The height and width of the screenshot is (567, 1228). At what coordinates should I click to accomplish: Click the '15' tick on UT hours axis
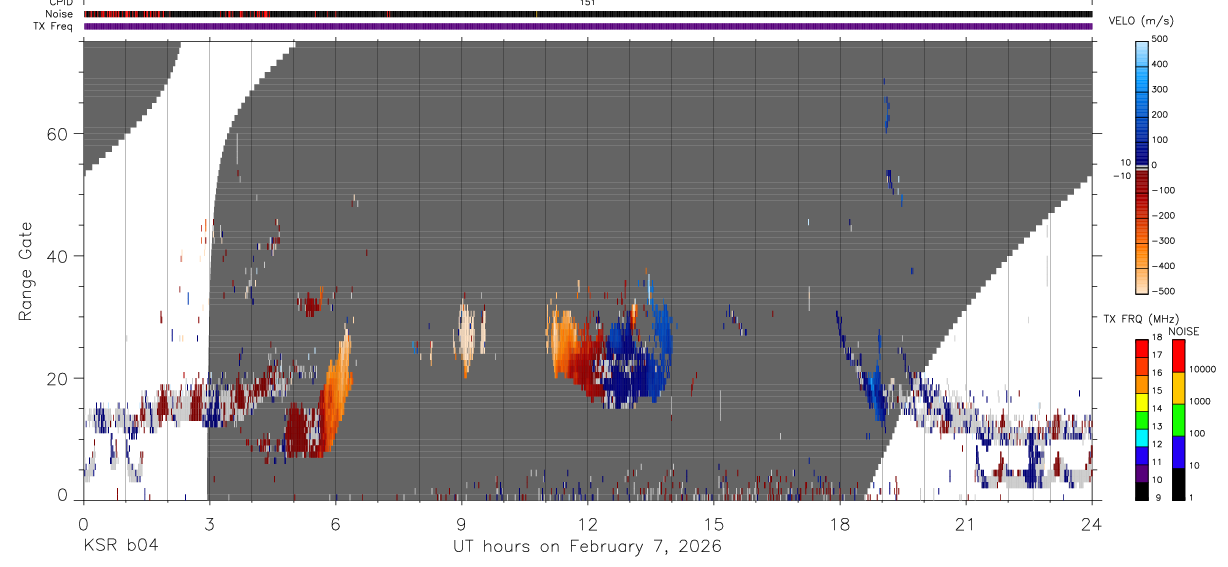click(x=714, y=525)
